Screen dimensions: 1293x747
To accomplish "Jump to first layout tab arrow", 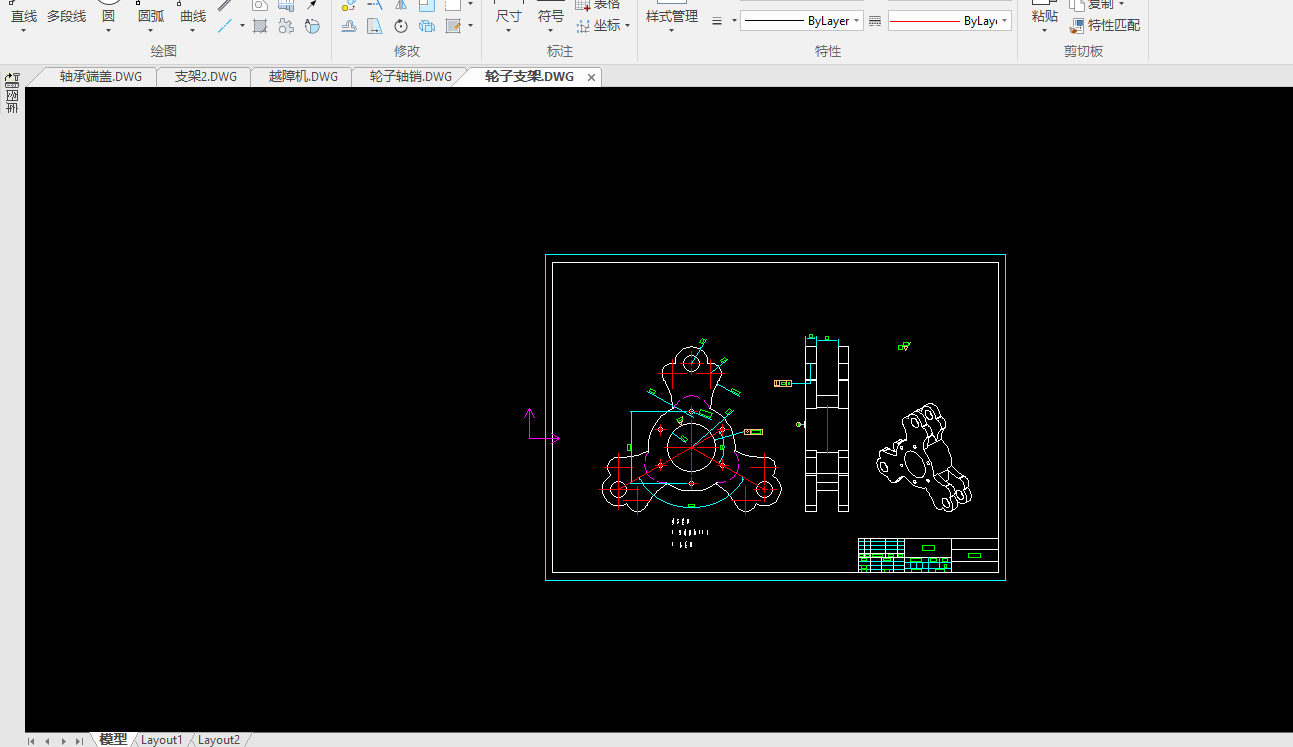I will [31, 741].
